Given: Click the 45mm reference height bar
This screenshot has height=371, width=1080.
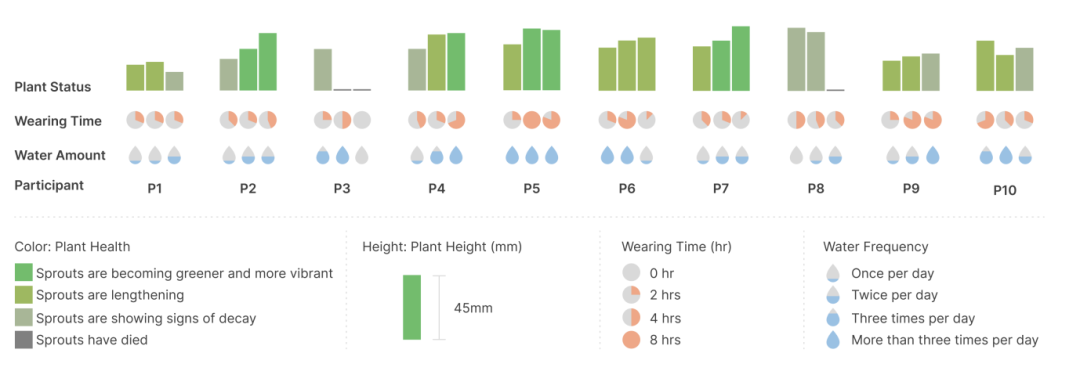Looking at the screenshot, I should pyautogui.click(x=412, y=307).
